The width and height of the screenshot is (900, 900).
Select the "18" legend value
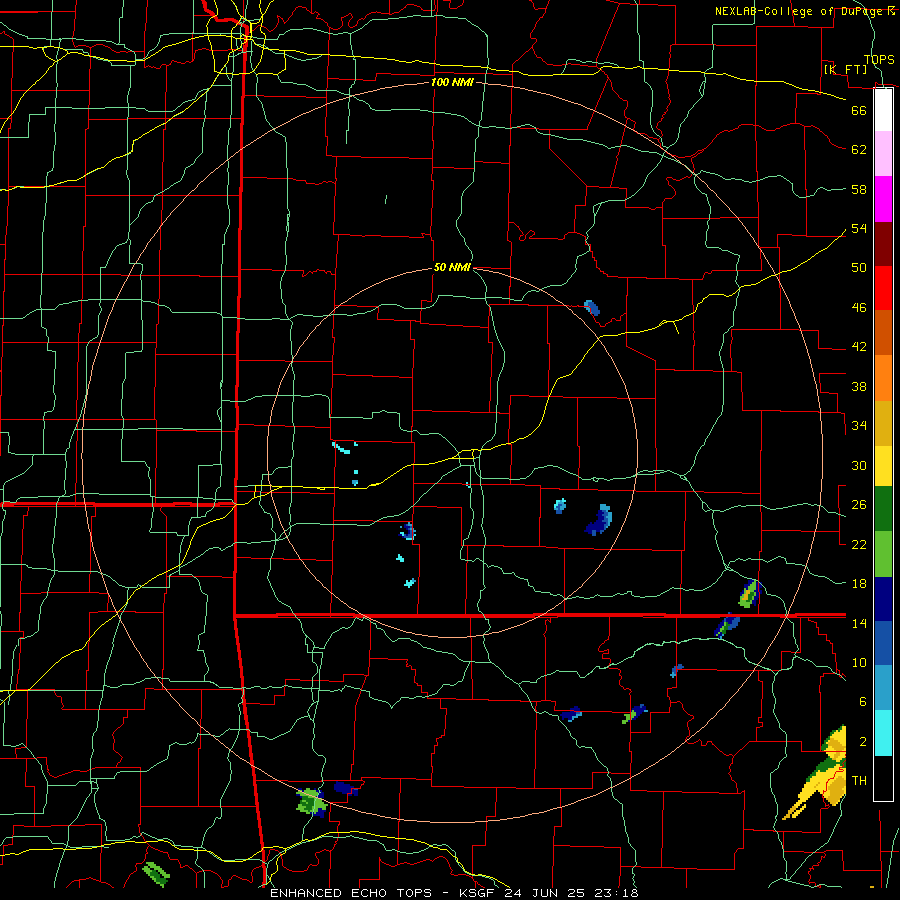859,584
